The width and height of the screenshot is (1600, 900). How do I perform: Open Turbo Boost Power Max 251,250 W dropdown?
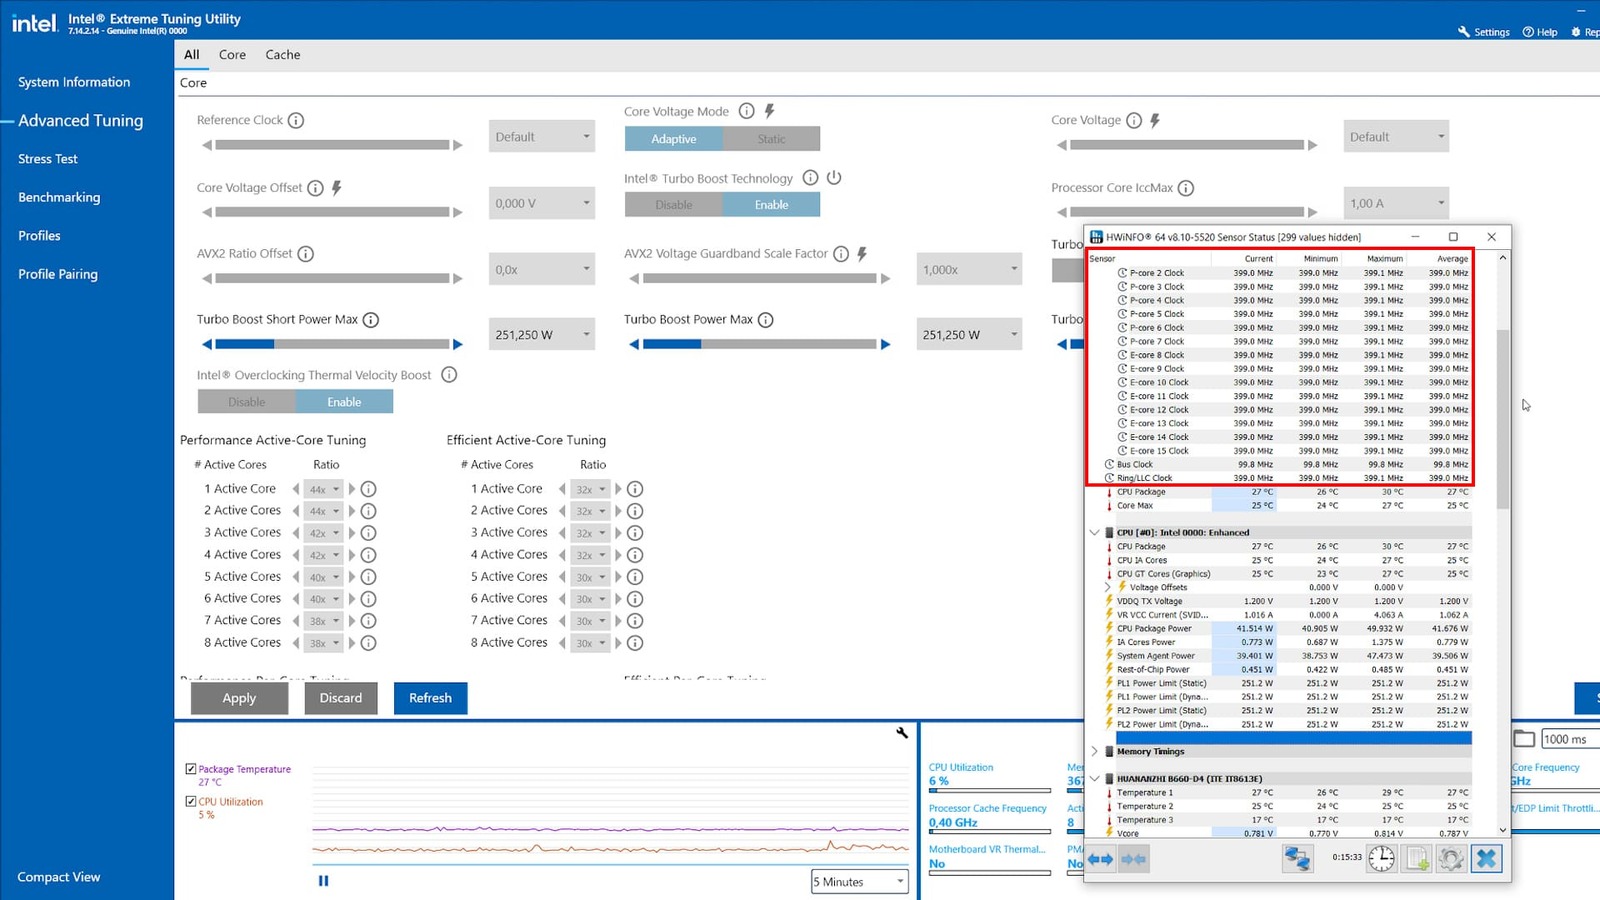tap(969, 335)
